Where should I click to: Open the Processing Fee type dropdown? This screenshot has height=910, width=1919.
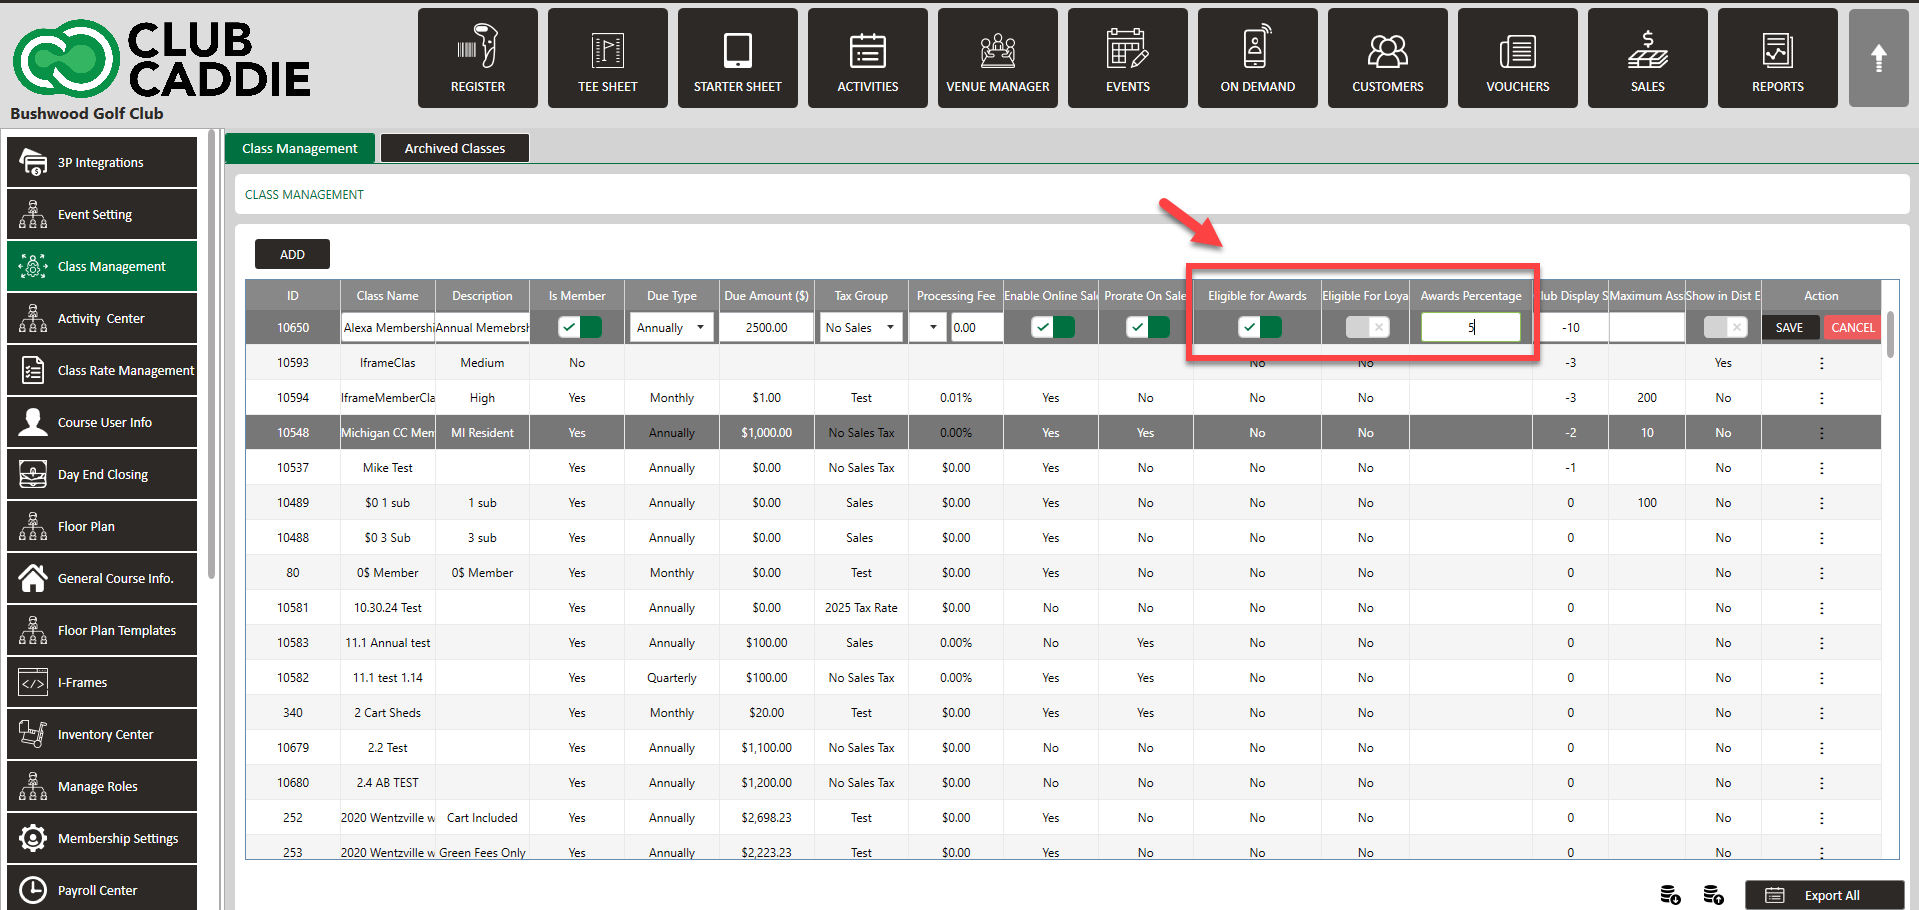point(928,327)
